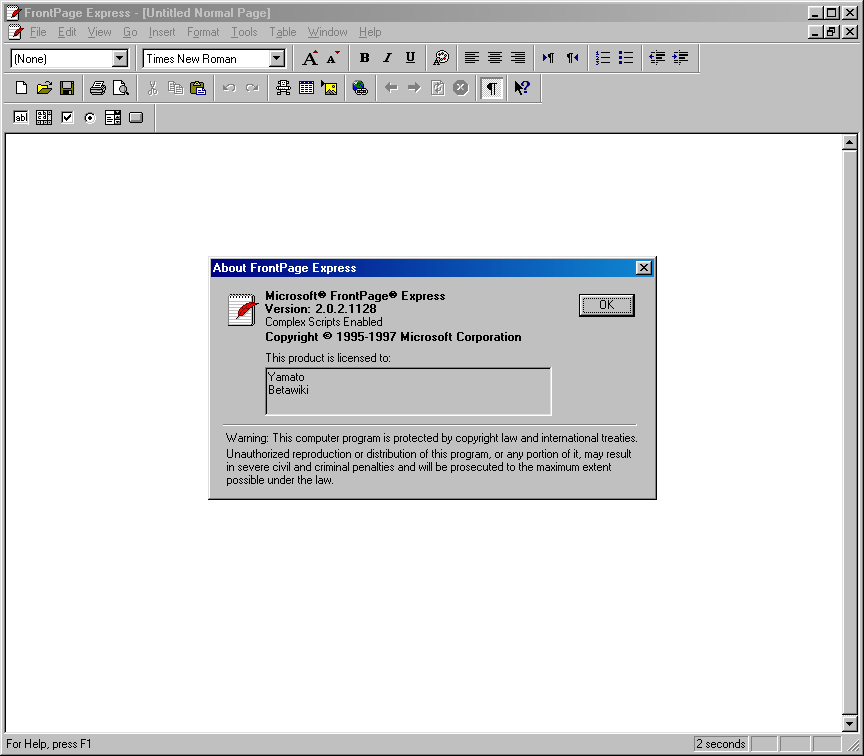Create a new page with New icon

(x=21, y=88)
